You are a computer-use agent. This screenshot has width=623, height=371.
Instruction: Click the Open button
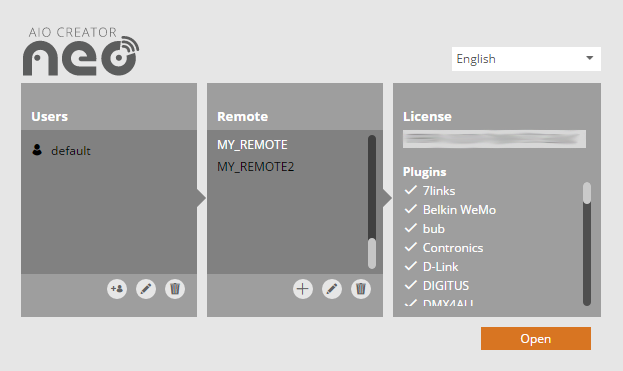pyautogui.click(x=536, y=338)
